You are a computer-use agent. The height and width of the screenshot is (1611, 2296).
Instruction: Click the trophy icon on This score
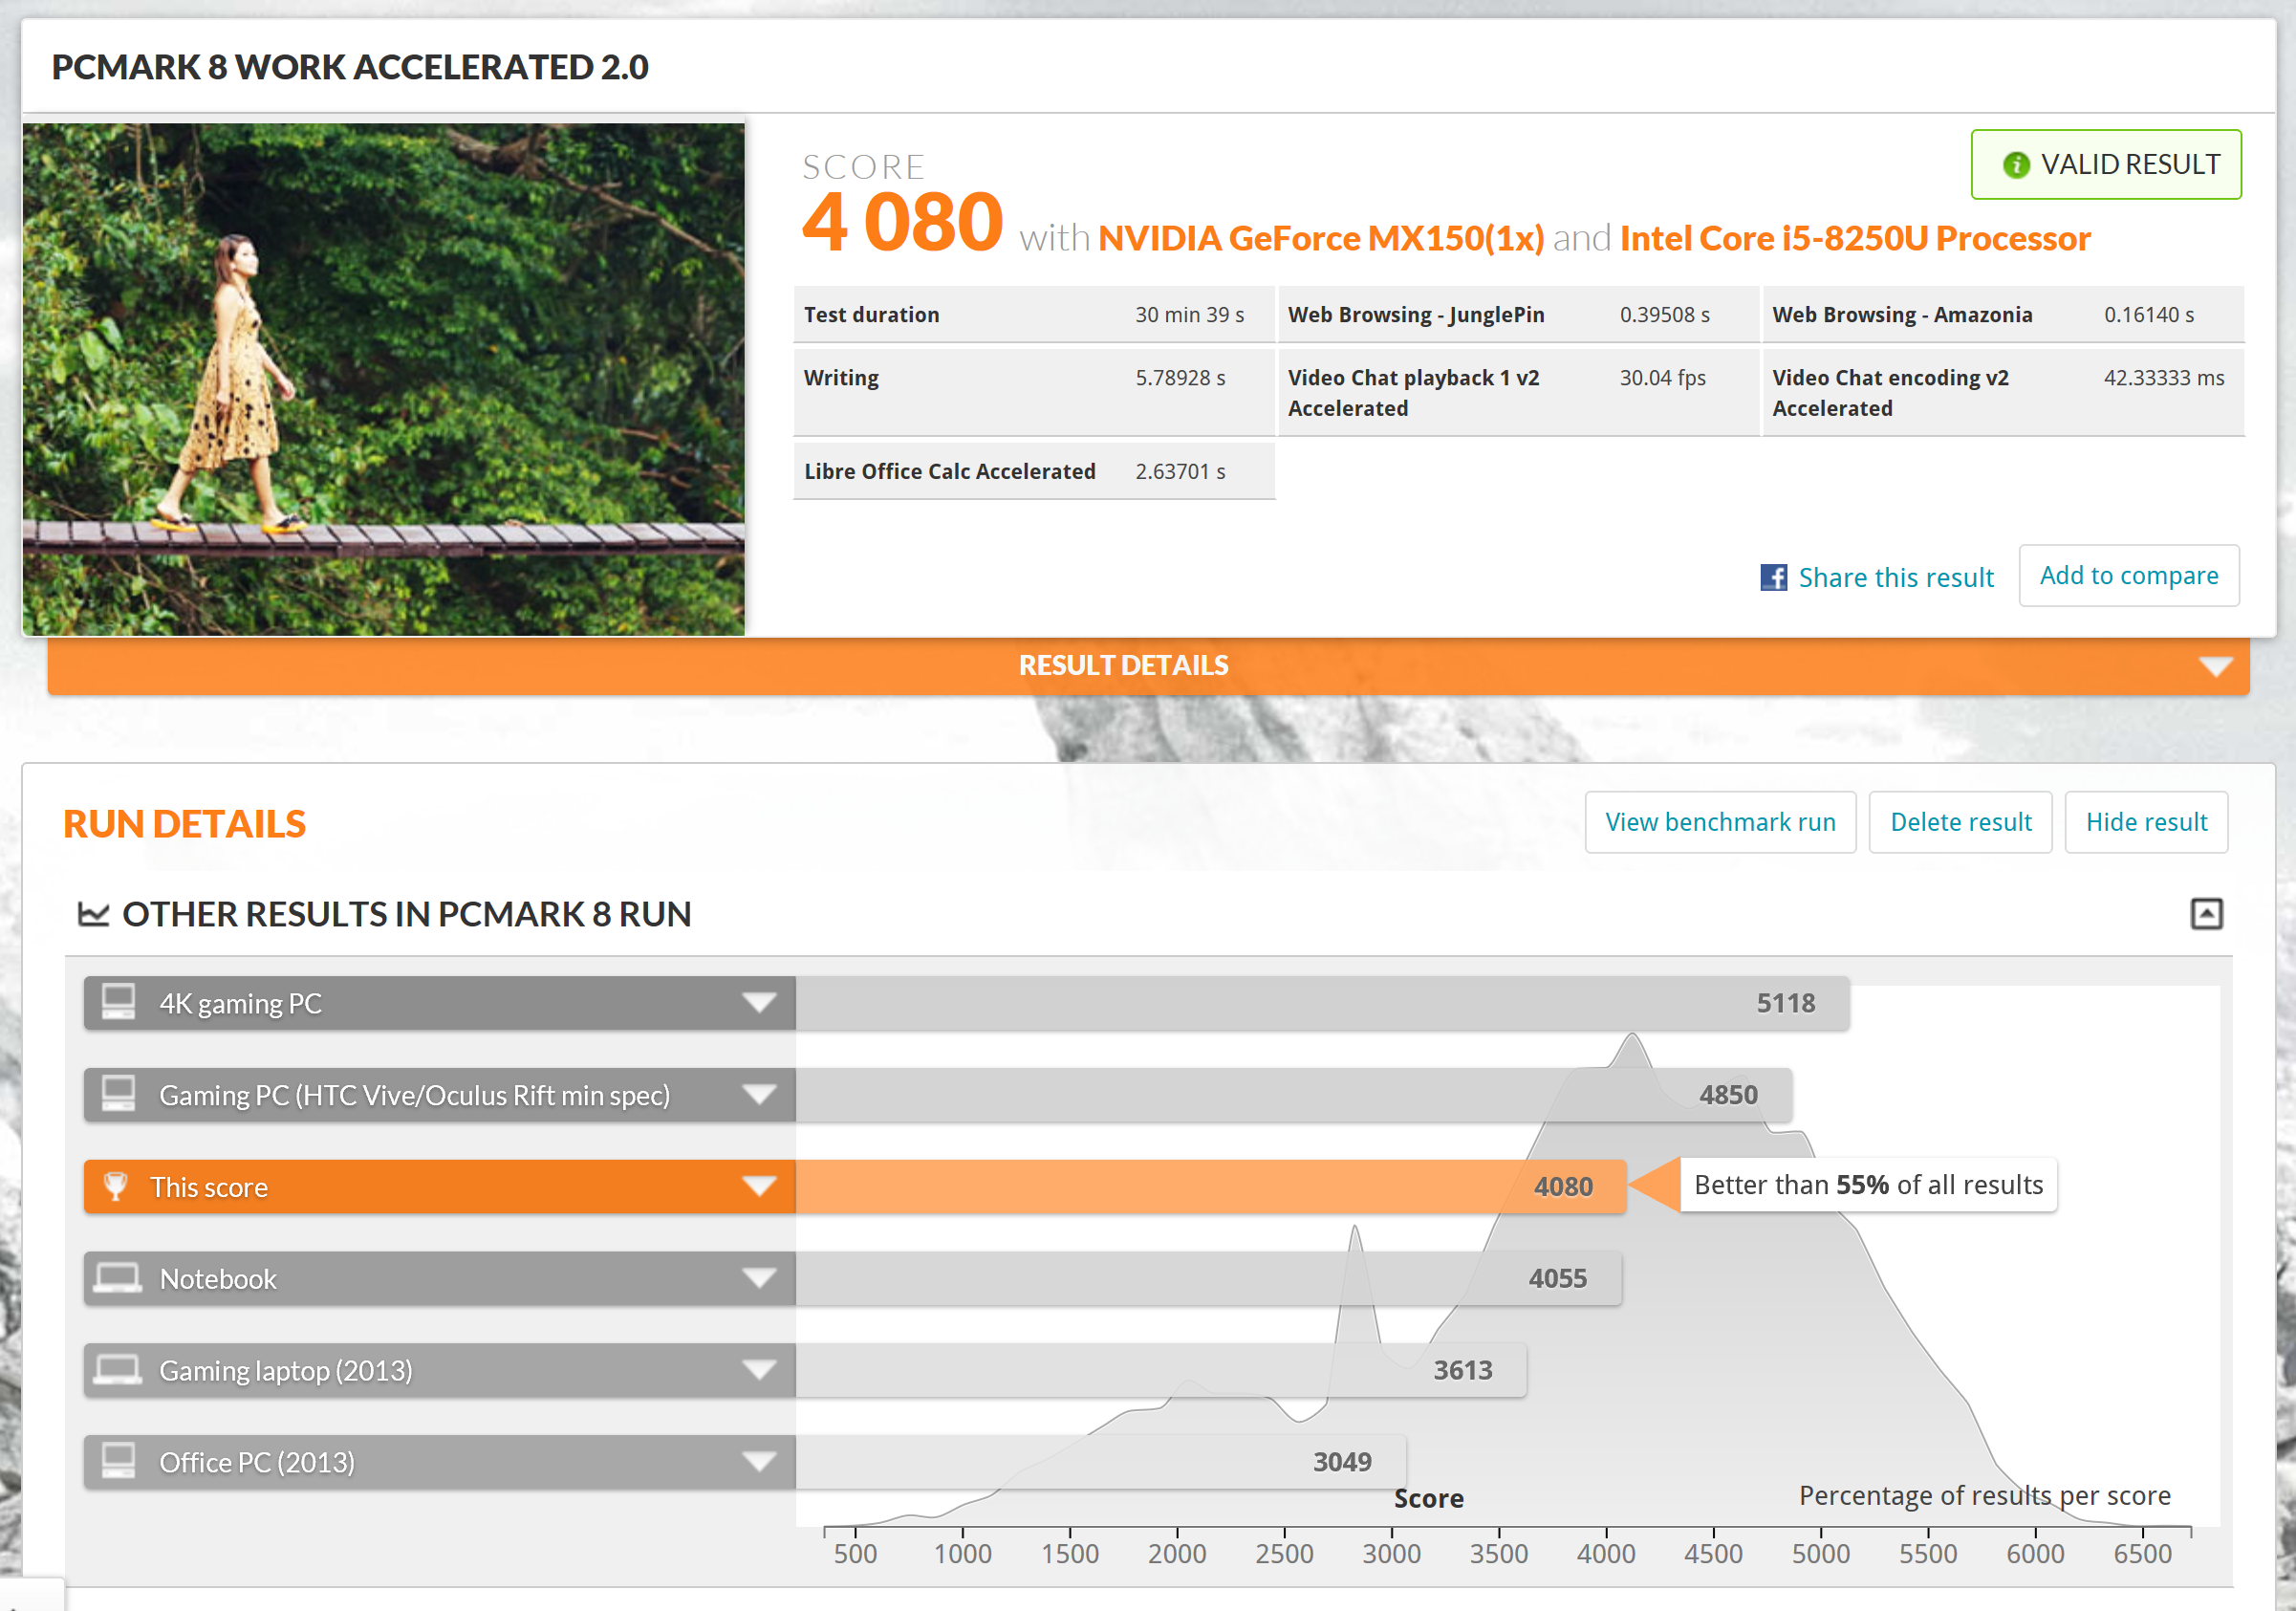tap(115, 1186)
